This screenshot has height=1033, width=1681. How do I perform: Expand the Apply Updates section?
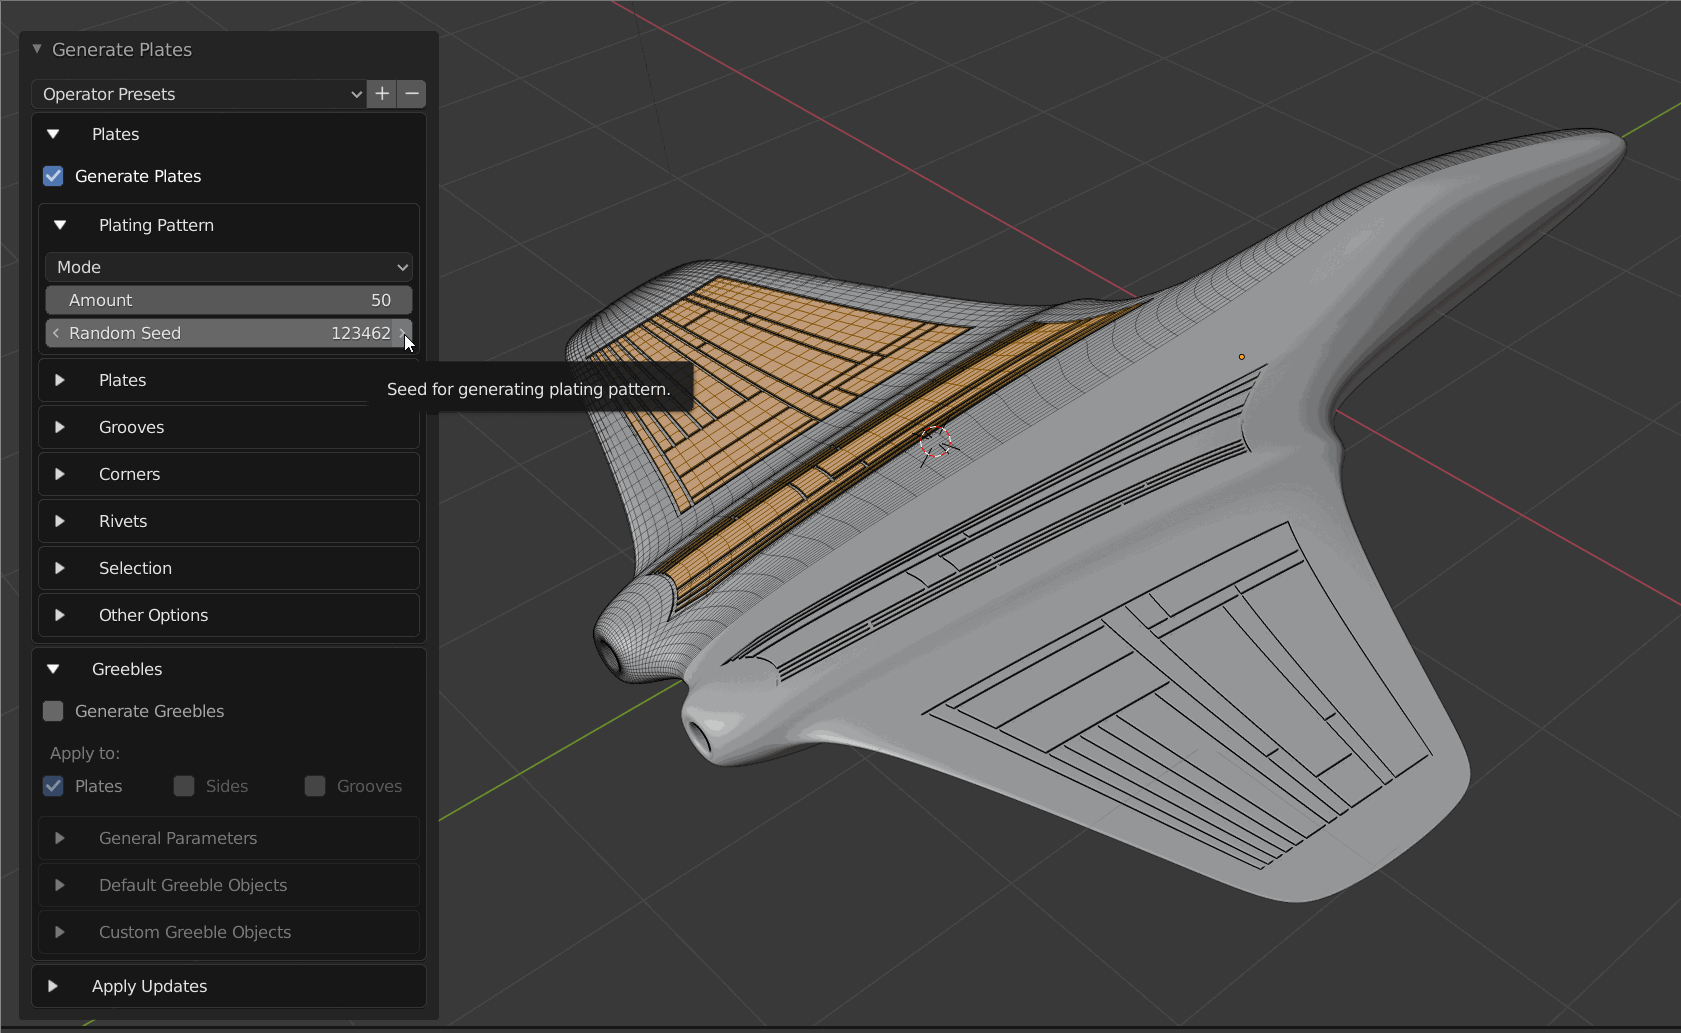click(53, 986)
